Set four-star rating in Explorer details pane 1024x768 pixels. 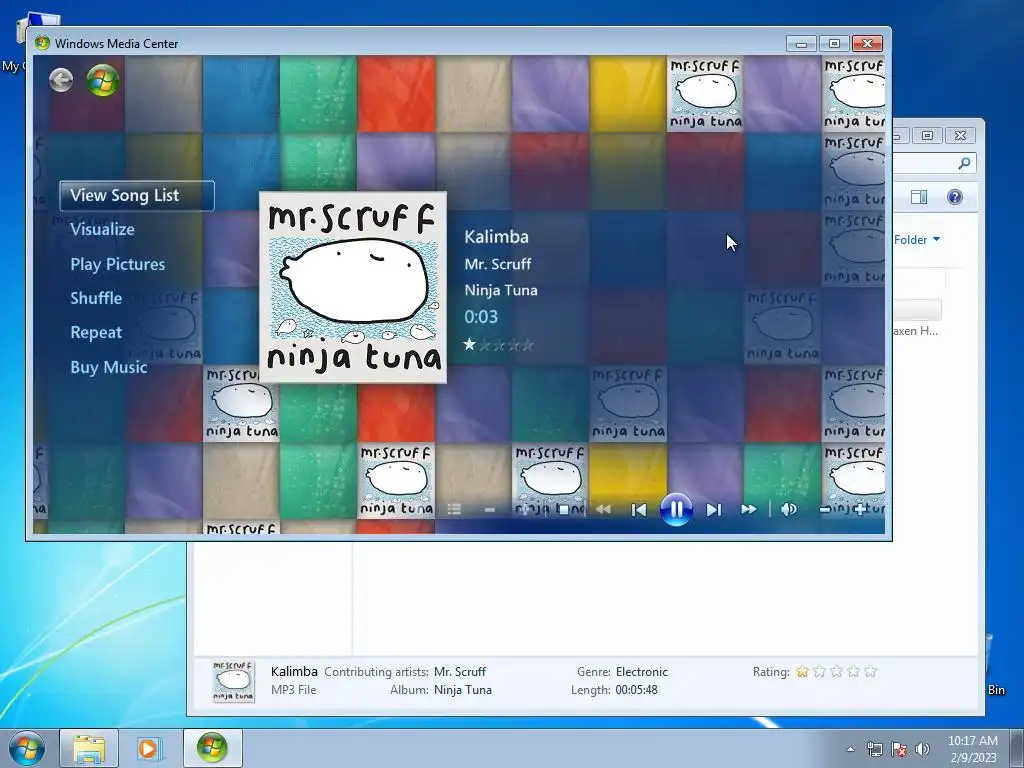pyautogui.click(x=854, y=671)
